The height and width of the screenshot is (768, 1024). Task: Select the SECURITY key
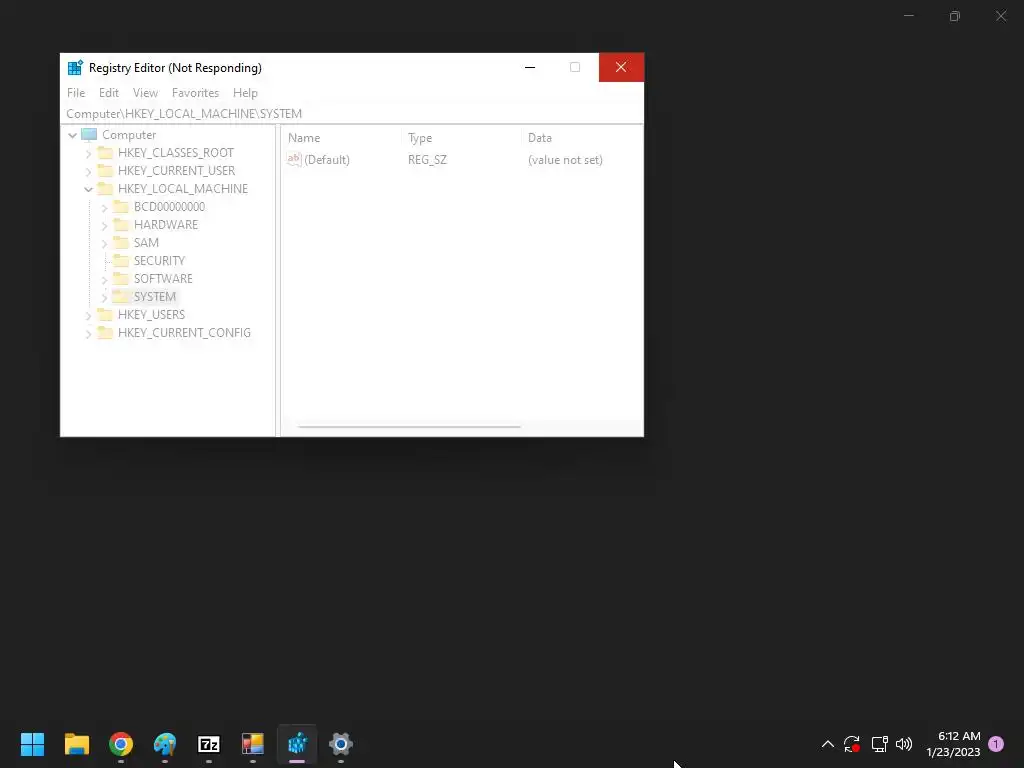coord(159,261)
